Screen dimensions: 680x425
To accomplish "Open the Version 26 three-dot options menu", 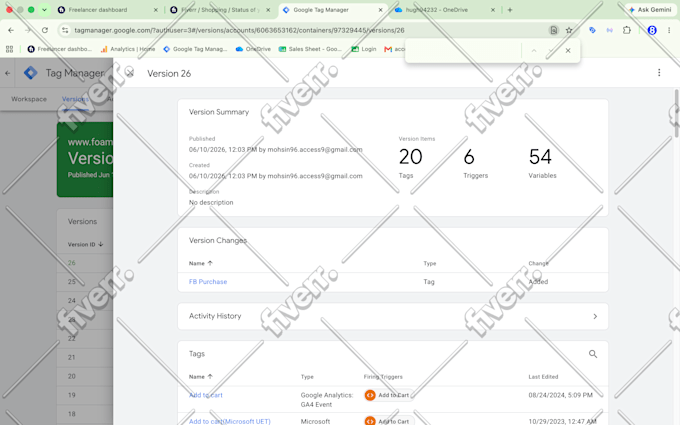I will 659,73.
